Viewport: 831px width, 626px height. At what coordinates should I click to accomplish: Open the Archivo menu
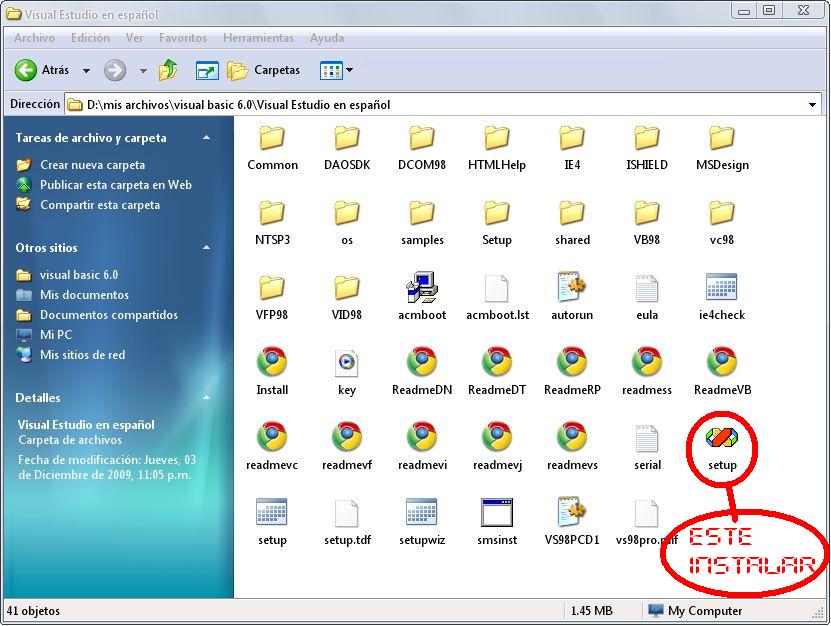click(x=34, y=38)
